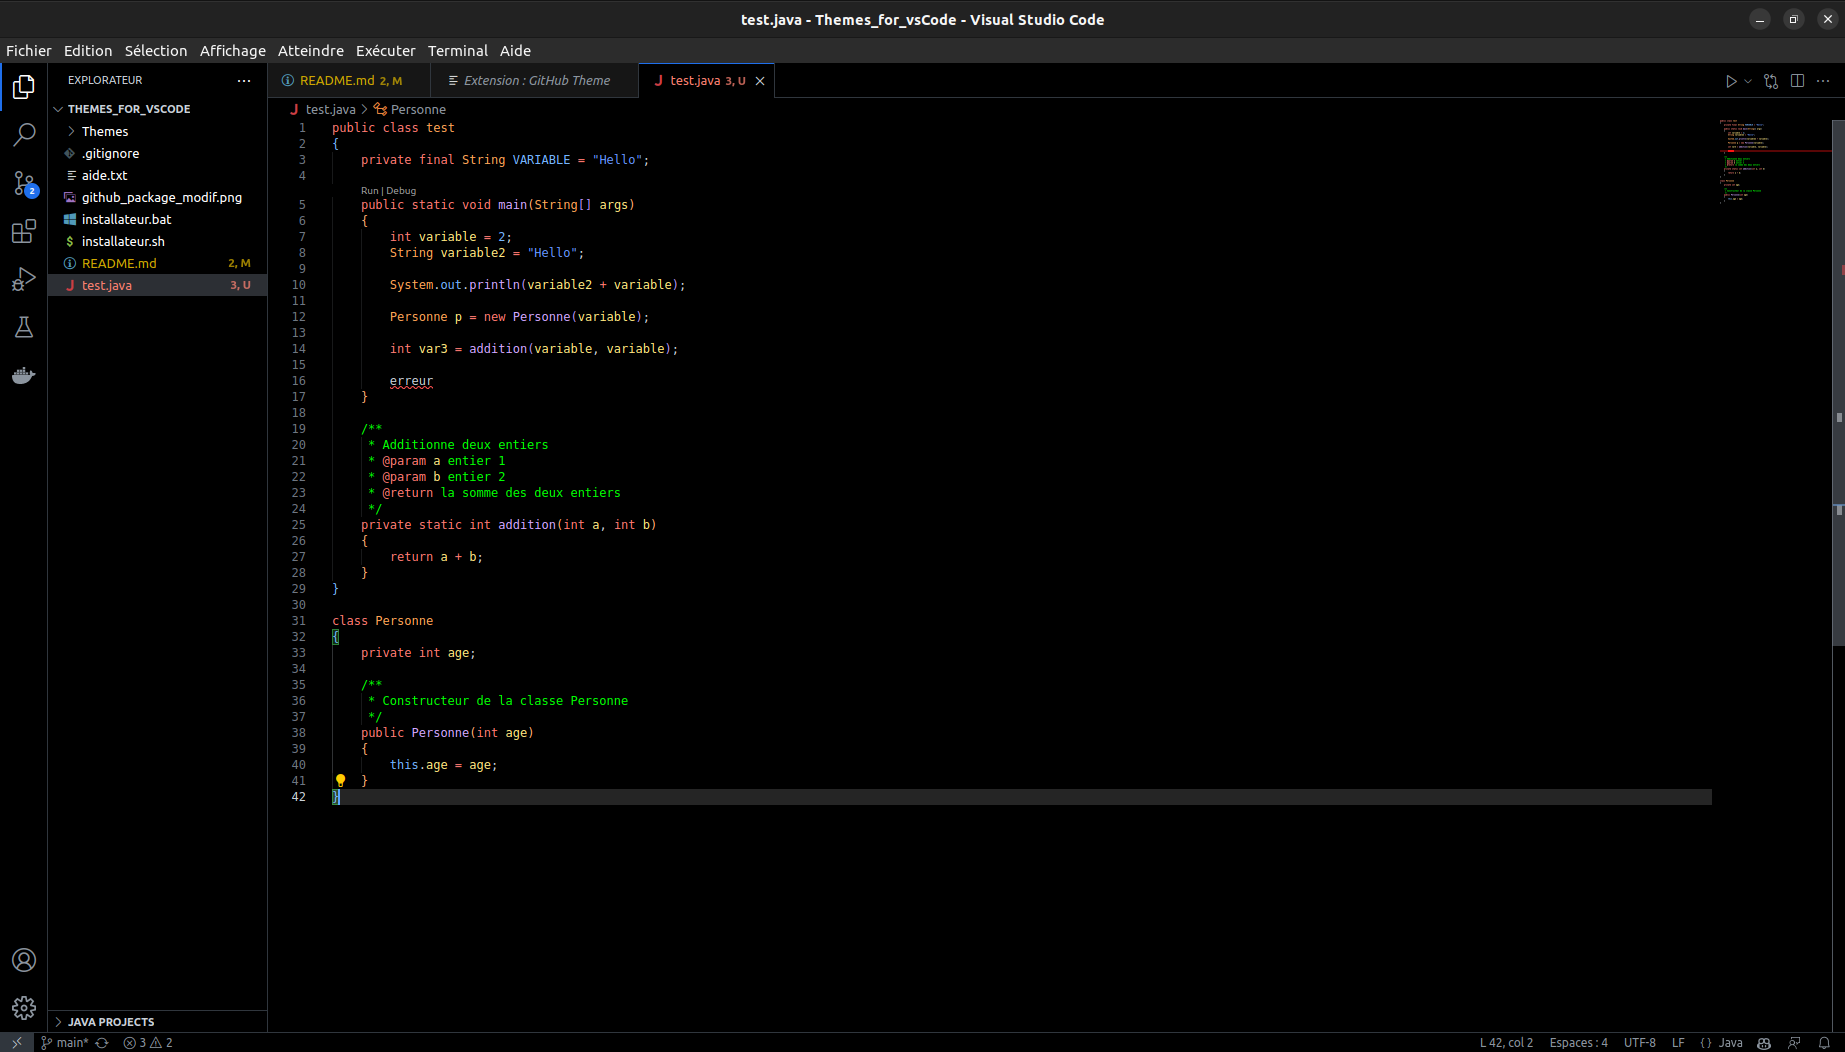Screen dimensions: 1845x1052
Task: Collapse the THEMES_FOR_VSCODE root folder
Action: (128, 109)
